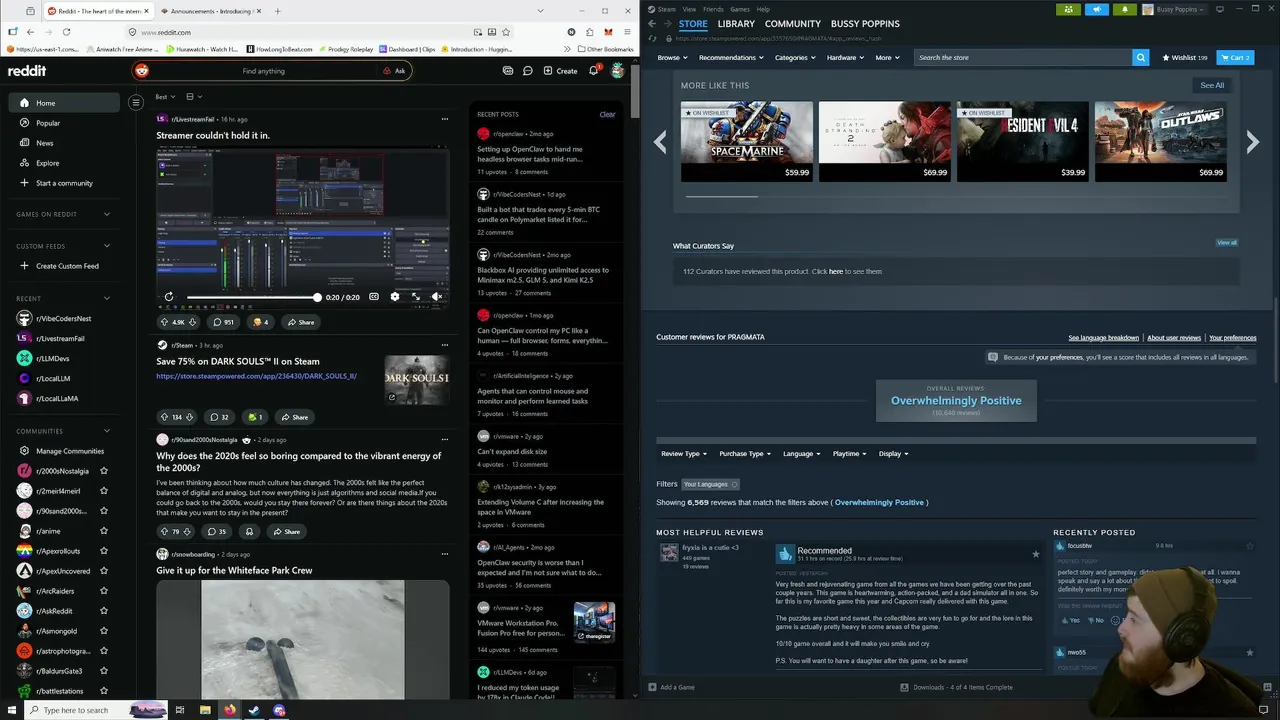Screen dimensions: 1280x720
Task: Open video settings gear on Reddit player
Action: [x=395, y=297]
